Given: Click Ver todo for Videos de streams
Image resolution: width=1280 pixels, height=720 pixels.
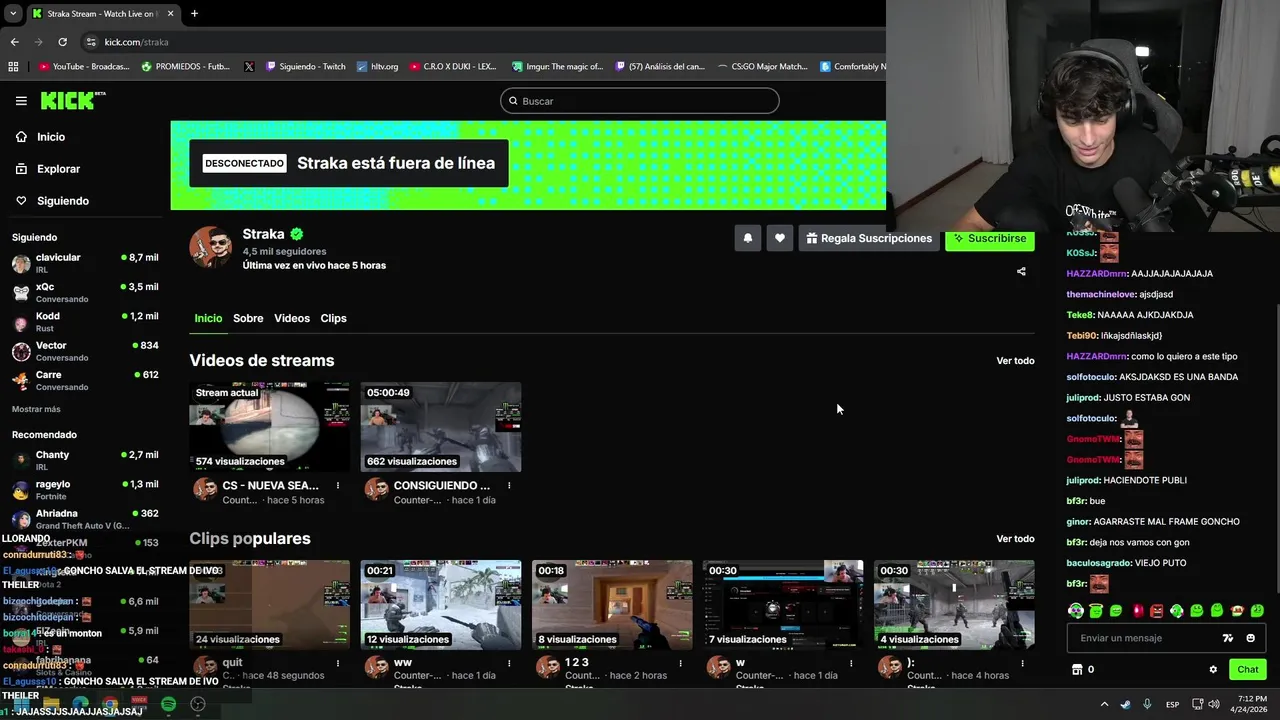Looking at the screenshot, I should click(1015, 361).
